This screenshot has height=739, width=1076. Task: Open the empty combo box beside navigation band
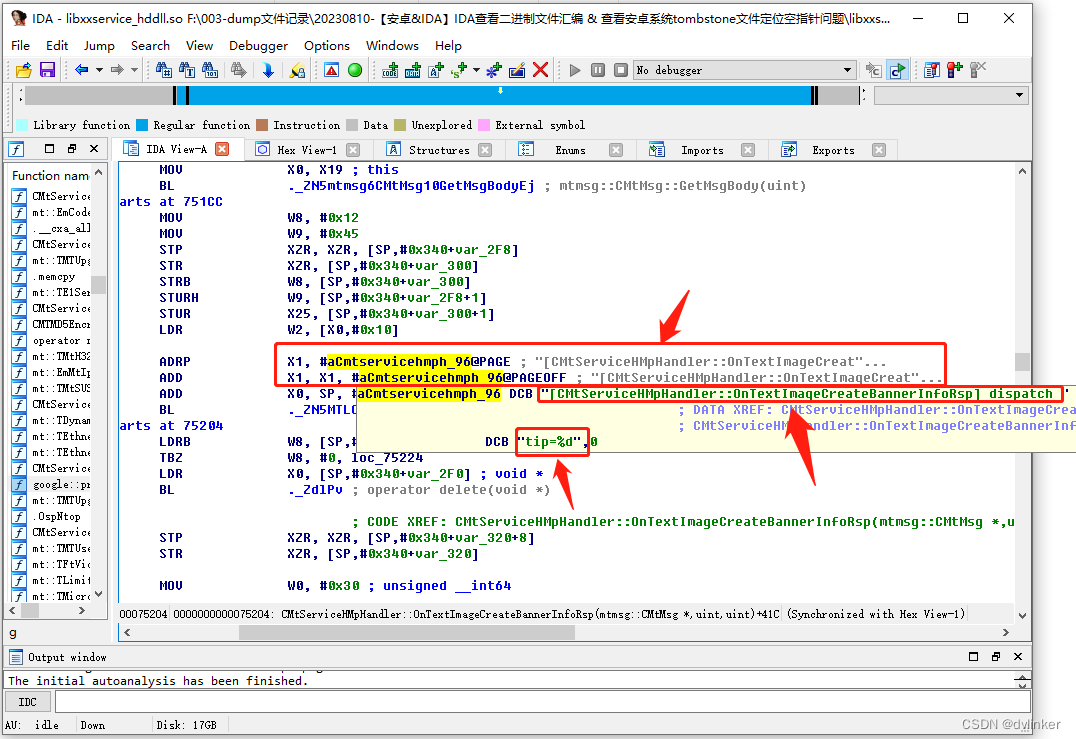[x=951, y=95]
